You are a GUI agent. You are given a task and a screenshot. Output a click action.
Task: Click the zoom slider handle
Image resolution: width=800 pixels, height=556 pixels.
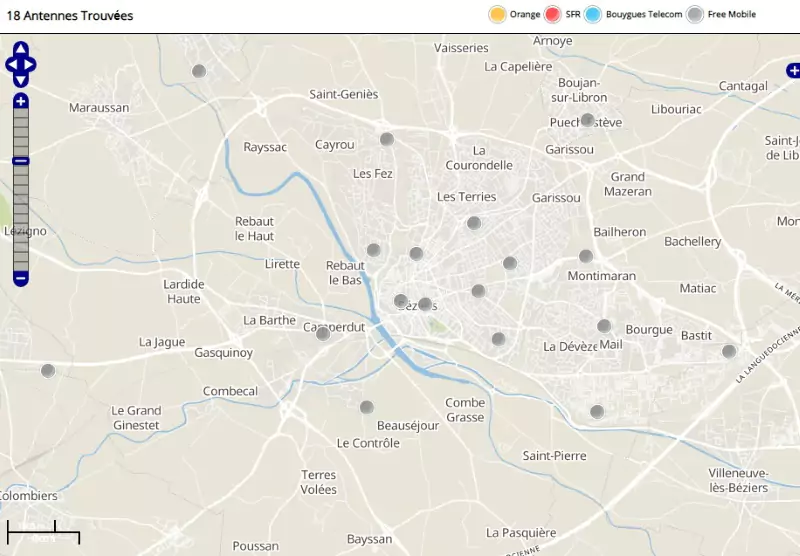click(x=21, y=161)
